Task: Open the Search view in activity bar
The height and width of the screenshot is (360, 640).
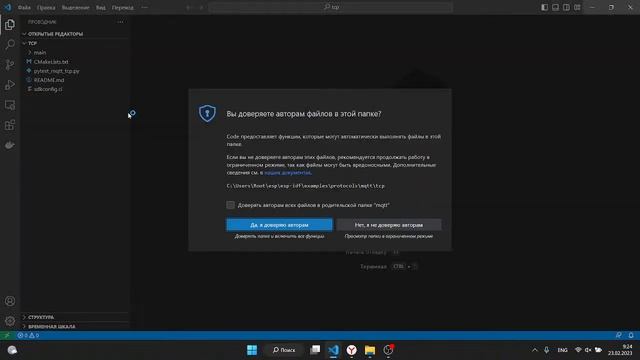Action: click(x=10, y=44)
